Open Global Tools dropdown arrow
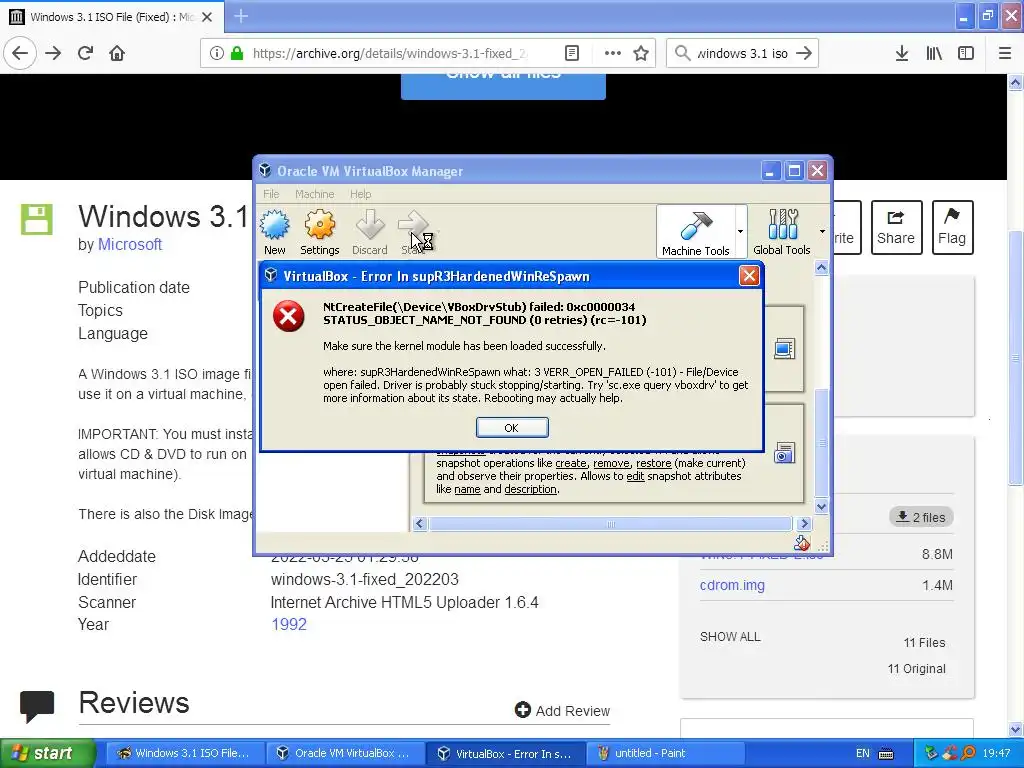 tap(822, 231)
